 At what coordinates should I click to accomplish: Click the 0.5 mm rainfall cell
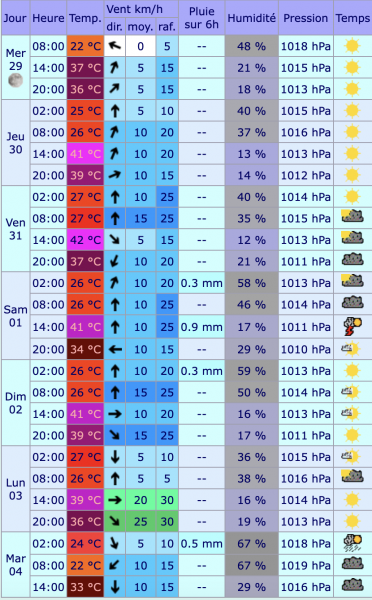coord(202,543)
